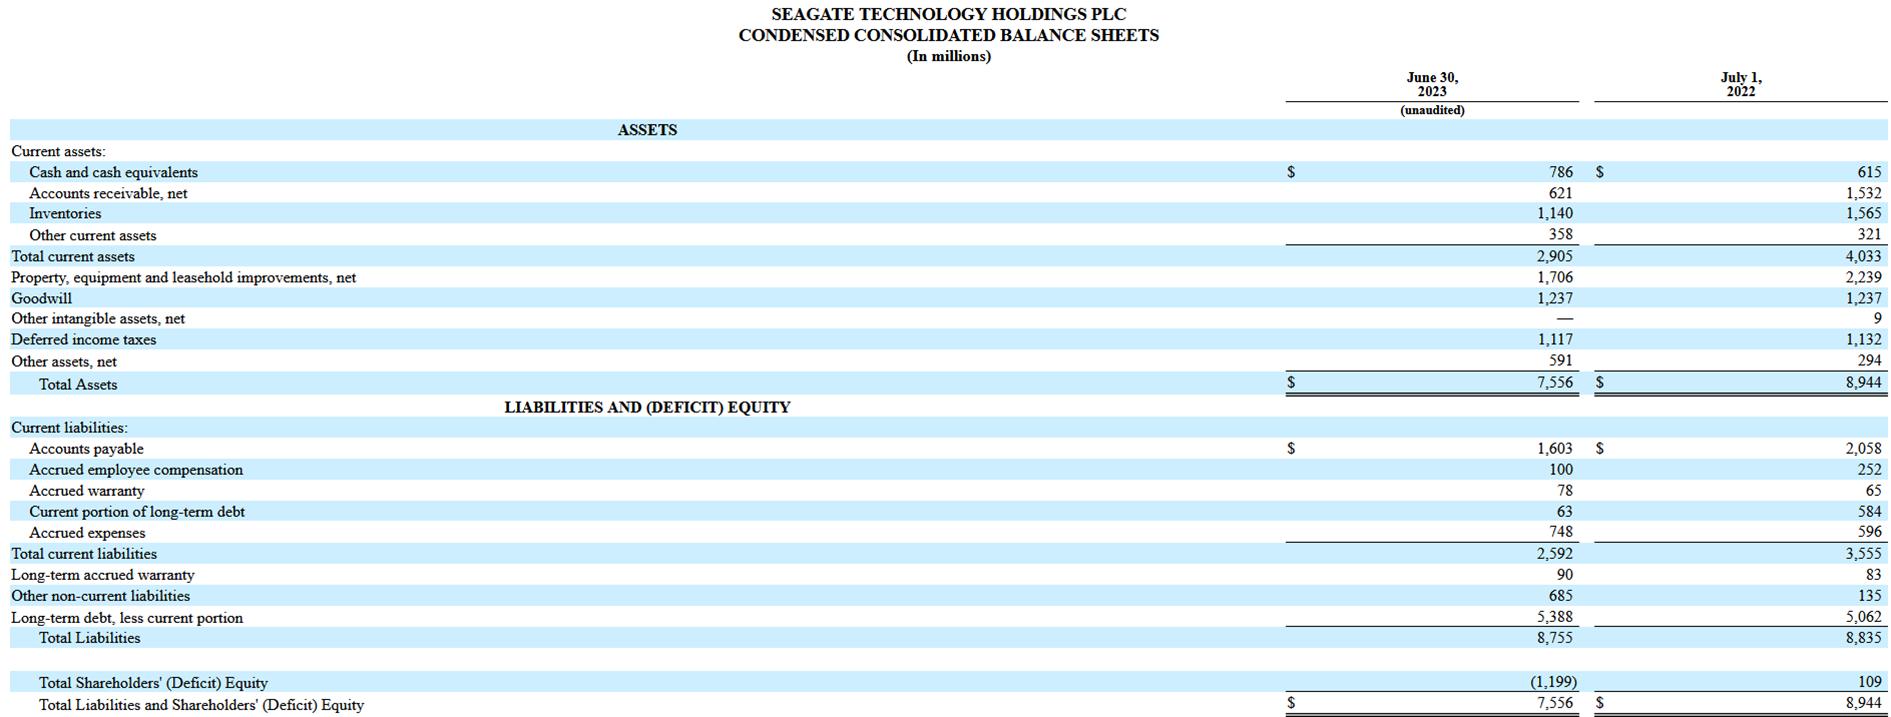Click 'Property, equipment and leasehold improvements, net'
The width and height of the screenshot is (1891, 717).
click(x=183, y=277)
